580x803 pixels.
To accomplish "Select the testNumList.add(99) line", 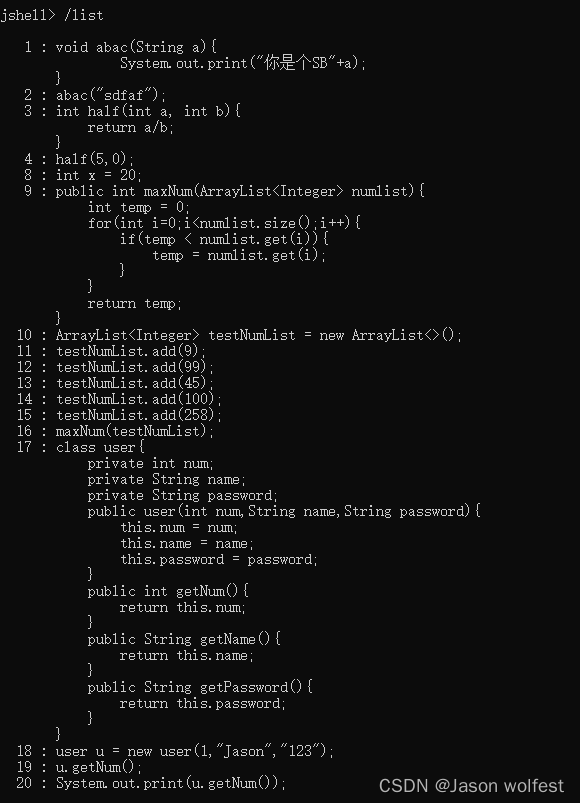I will pos(135,367).
